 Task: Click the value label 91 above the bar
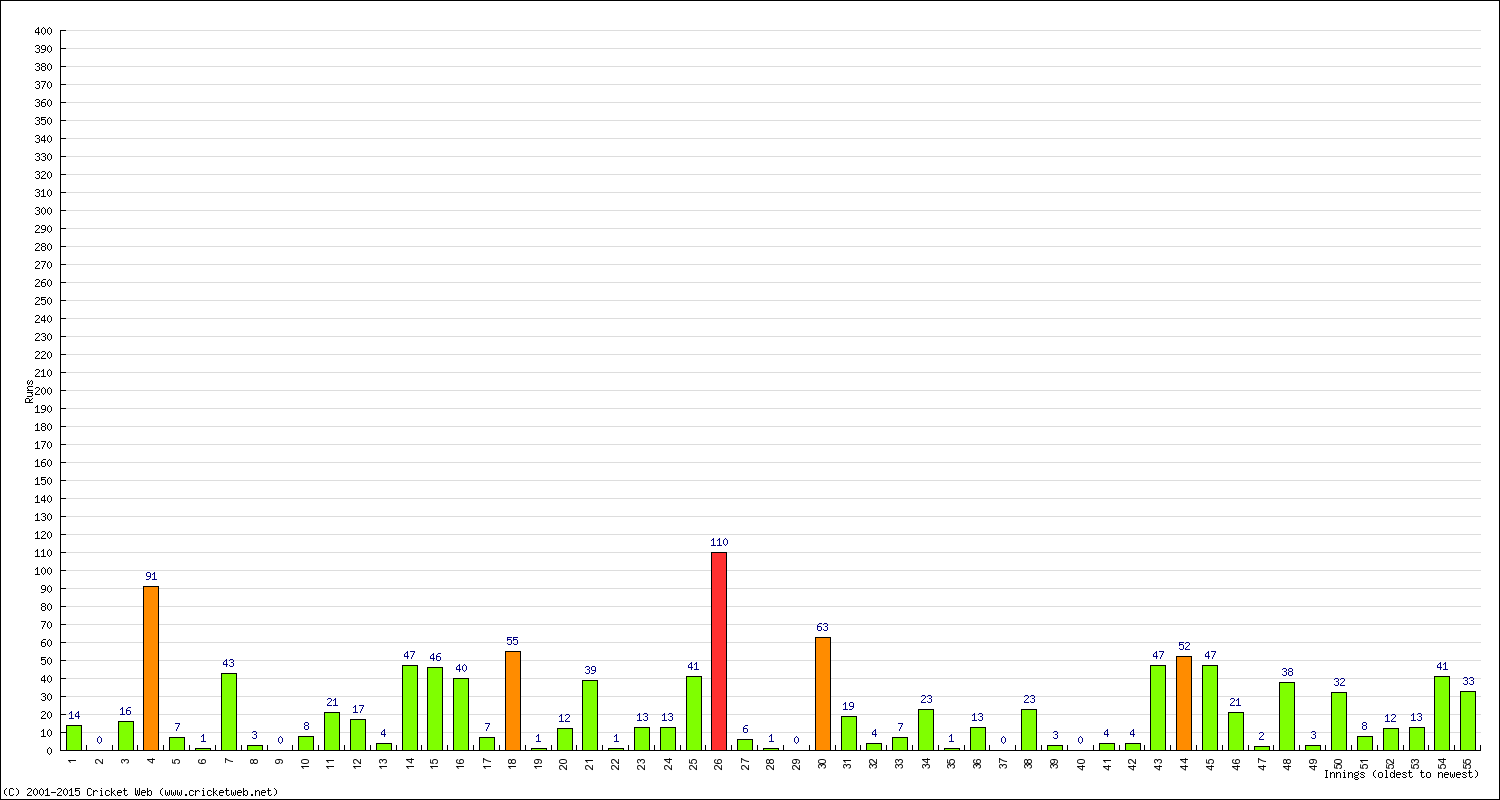(x=151, y=576)
